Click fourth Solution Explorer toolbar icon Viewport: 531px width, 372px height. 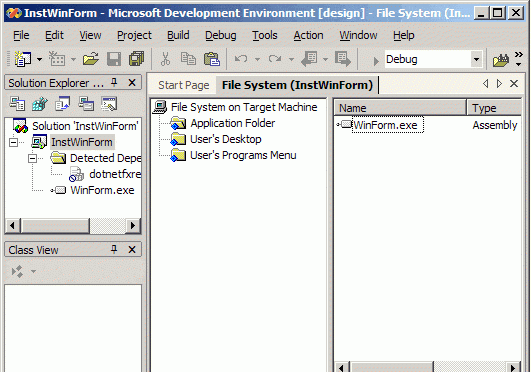tap(86, 104)
